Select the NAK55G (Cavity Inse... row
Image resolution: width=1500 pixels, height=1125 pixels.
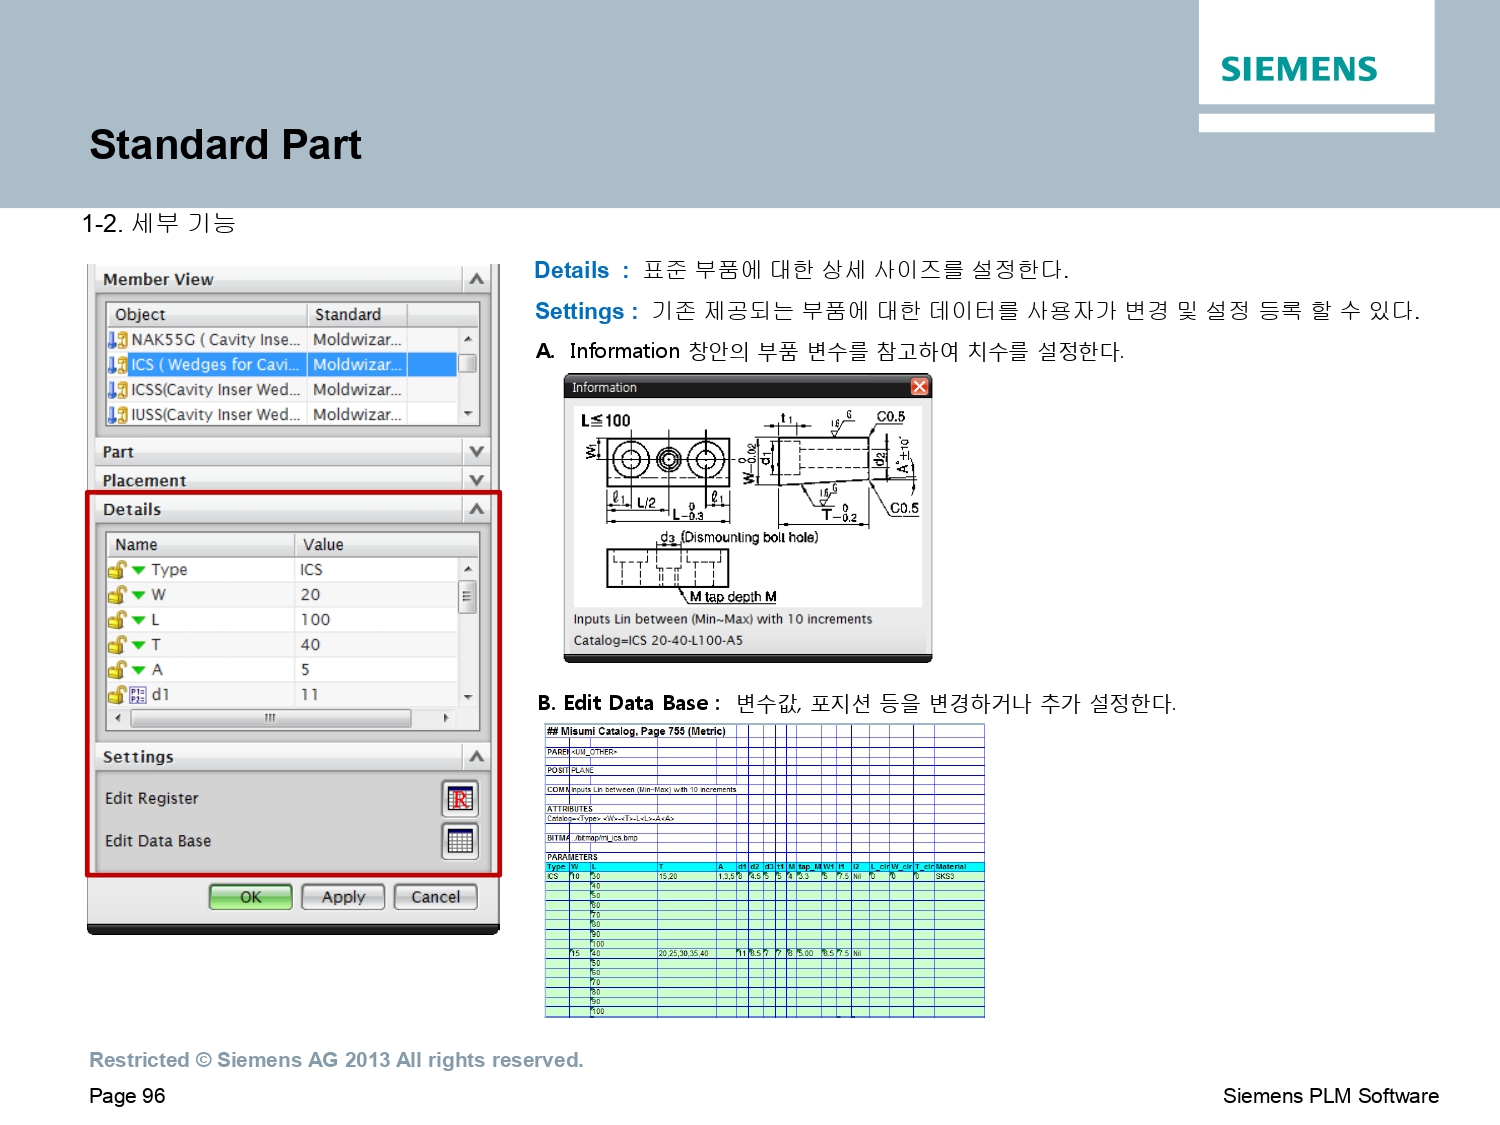(282, 340)
